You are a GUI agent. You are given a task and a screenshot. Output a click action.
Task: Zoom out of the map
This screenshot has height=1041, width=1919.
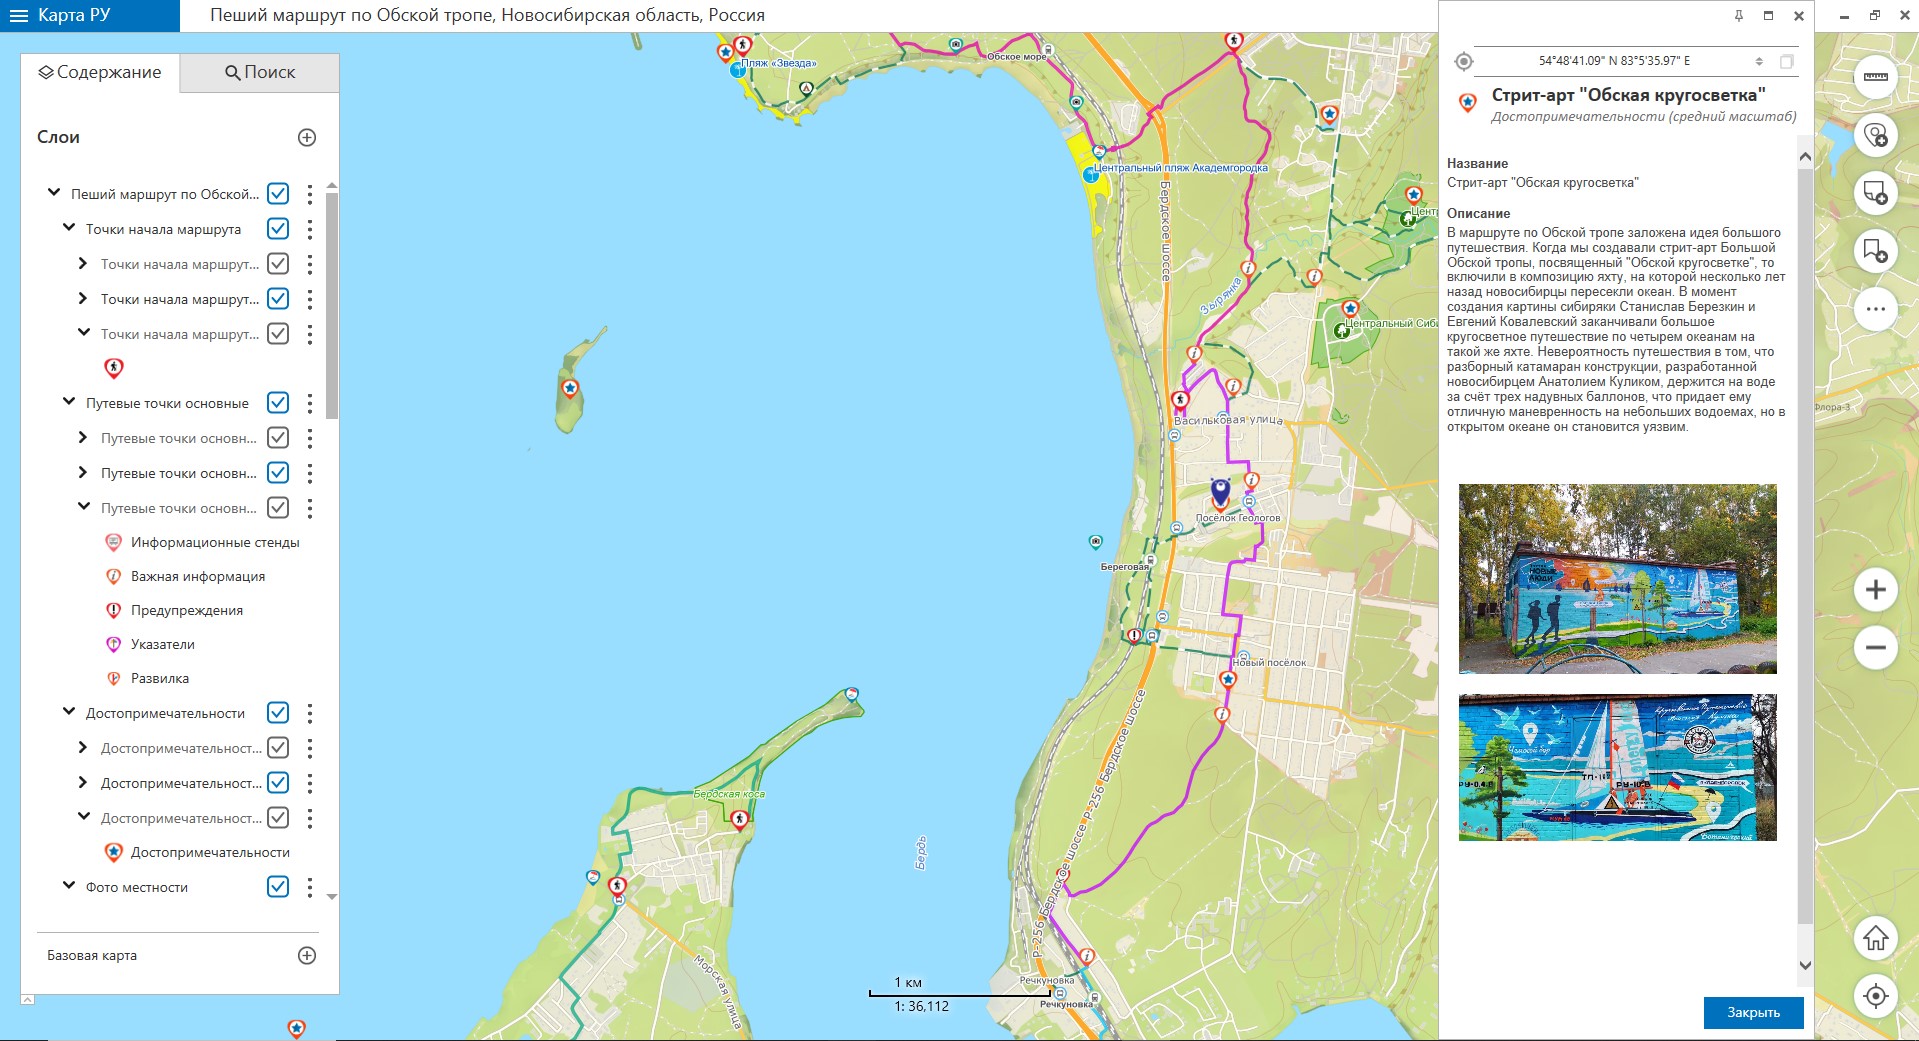[x=1876, y=648]
